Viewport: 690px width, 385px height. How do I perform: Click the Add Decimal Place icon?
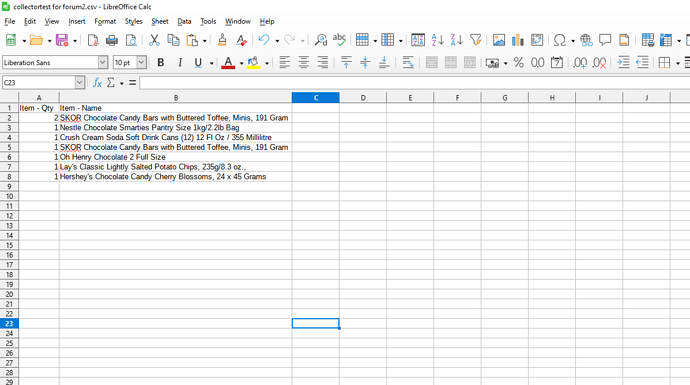580,62
